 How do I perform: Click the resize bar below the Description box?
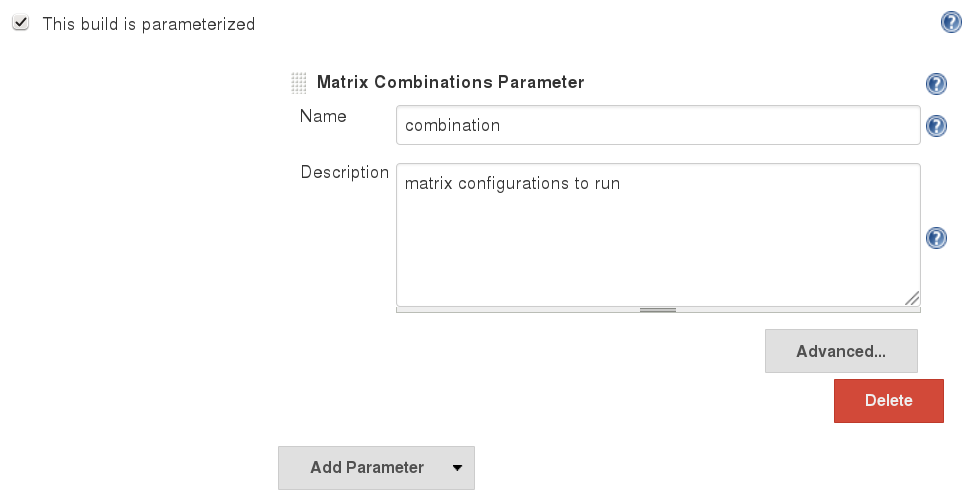click(658, 310)
